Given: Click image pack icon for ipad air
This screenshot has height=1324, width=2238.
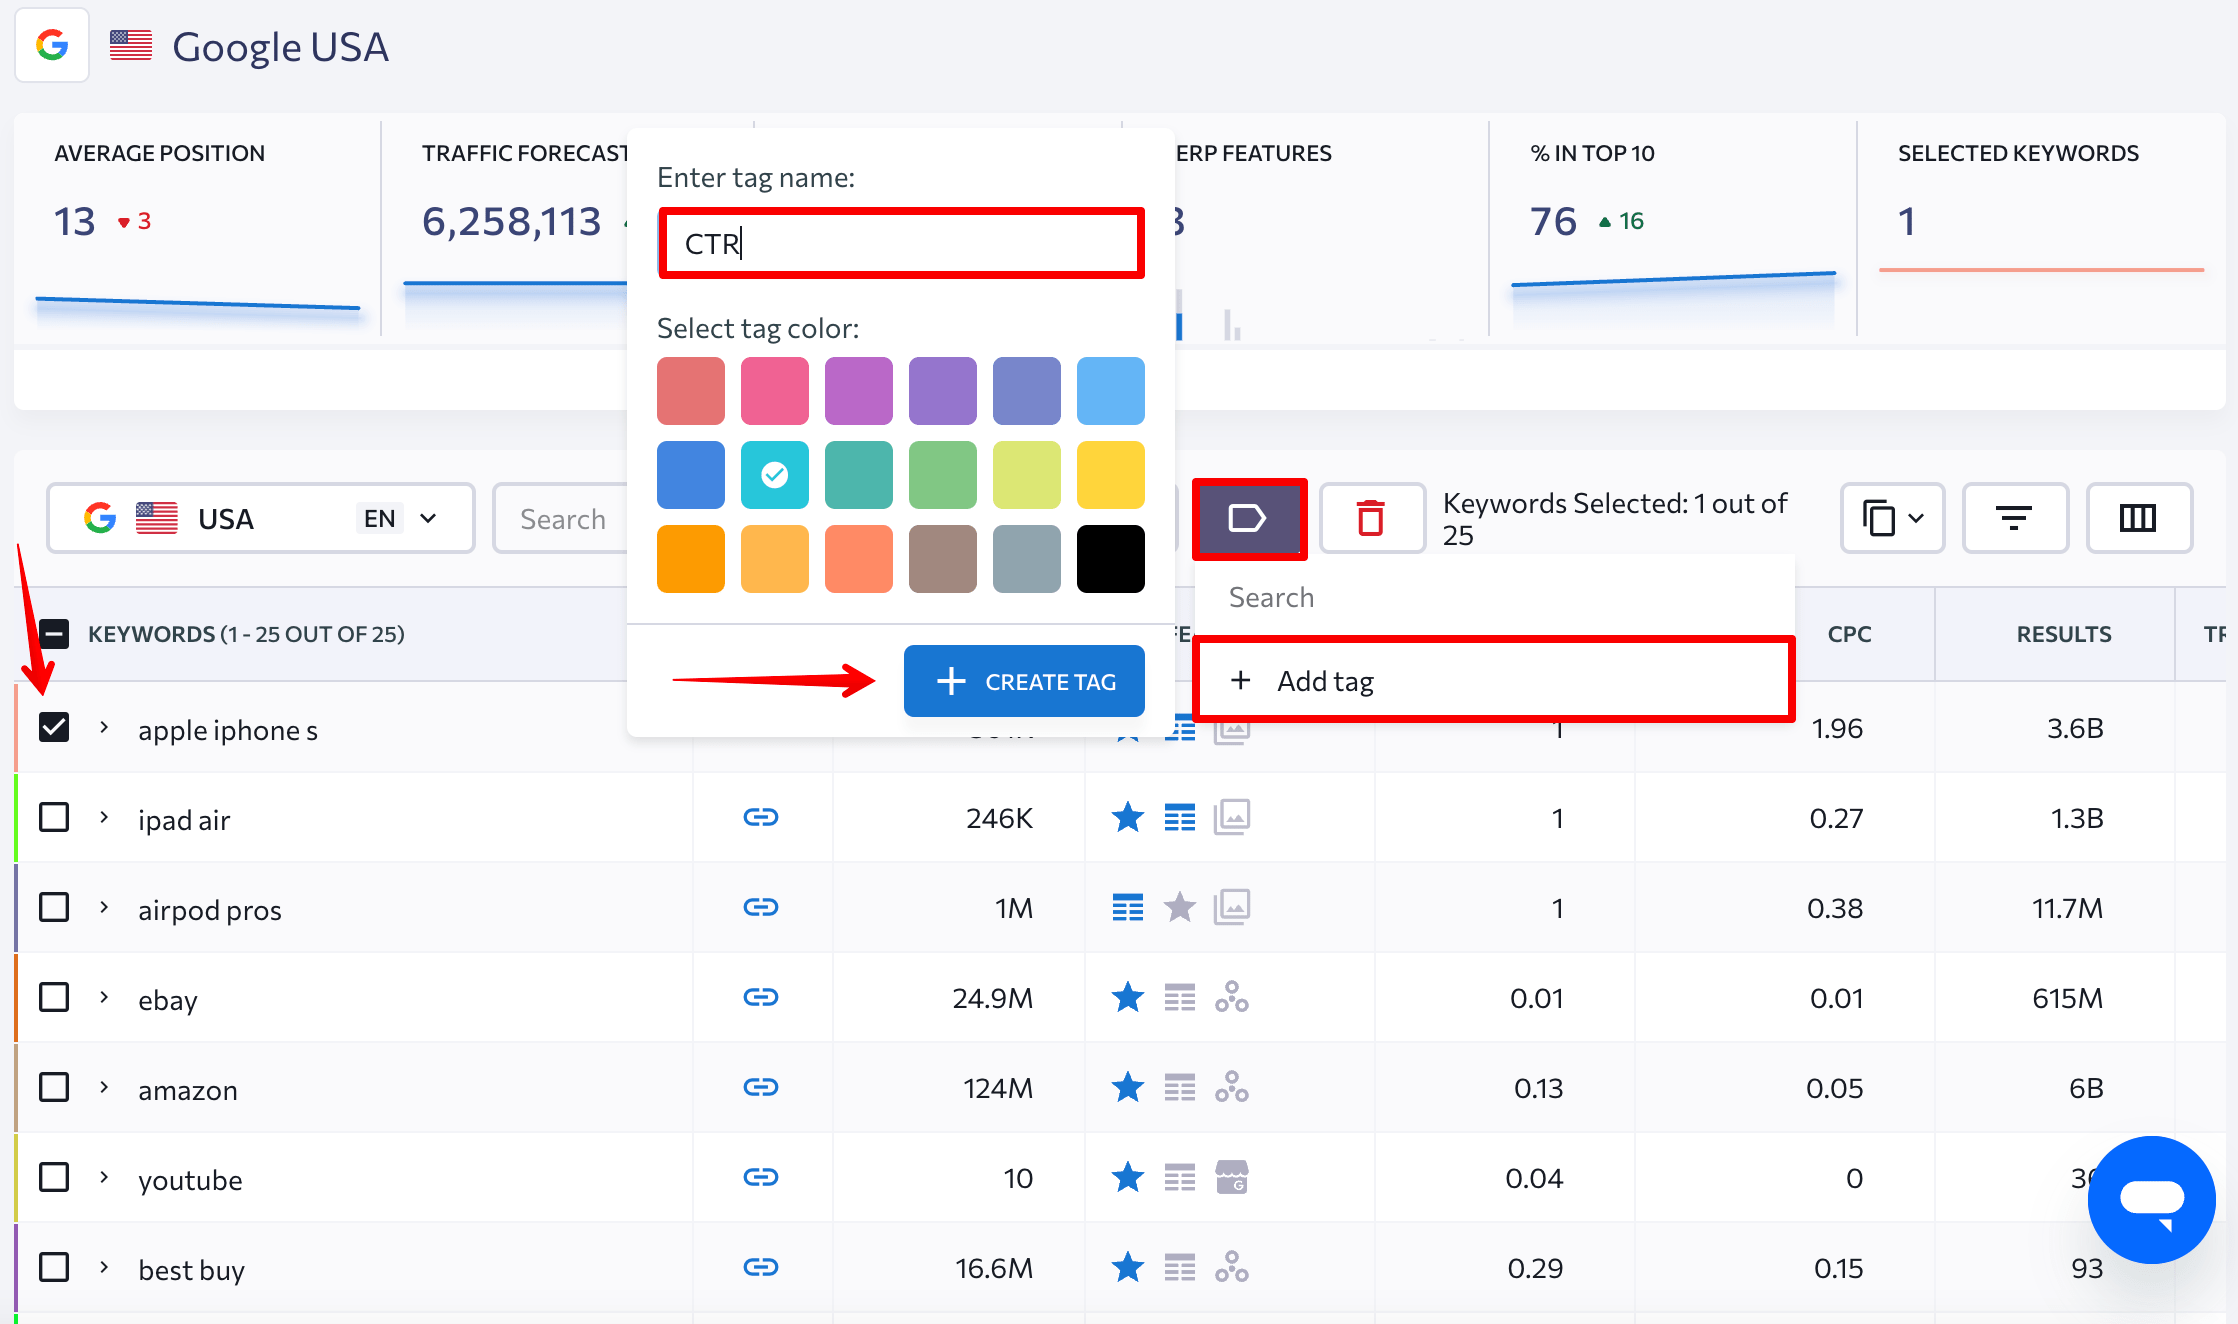Looking at the screenshot, I should point(1232,817).
